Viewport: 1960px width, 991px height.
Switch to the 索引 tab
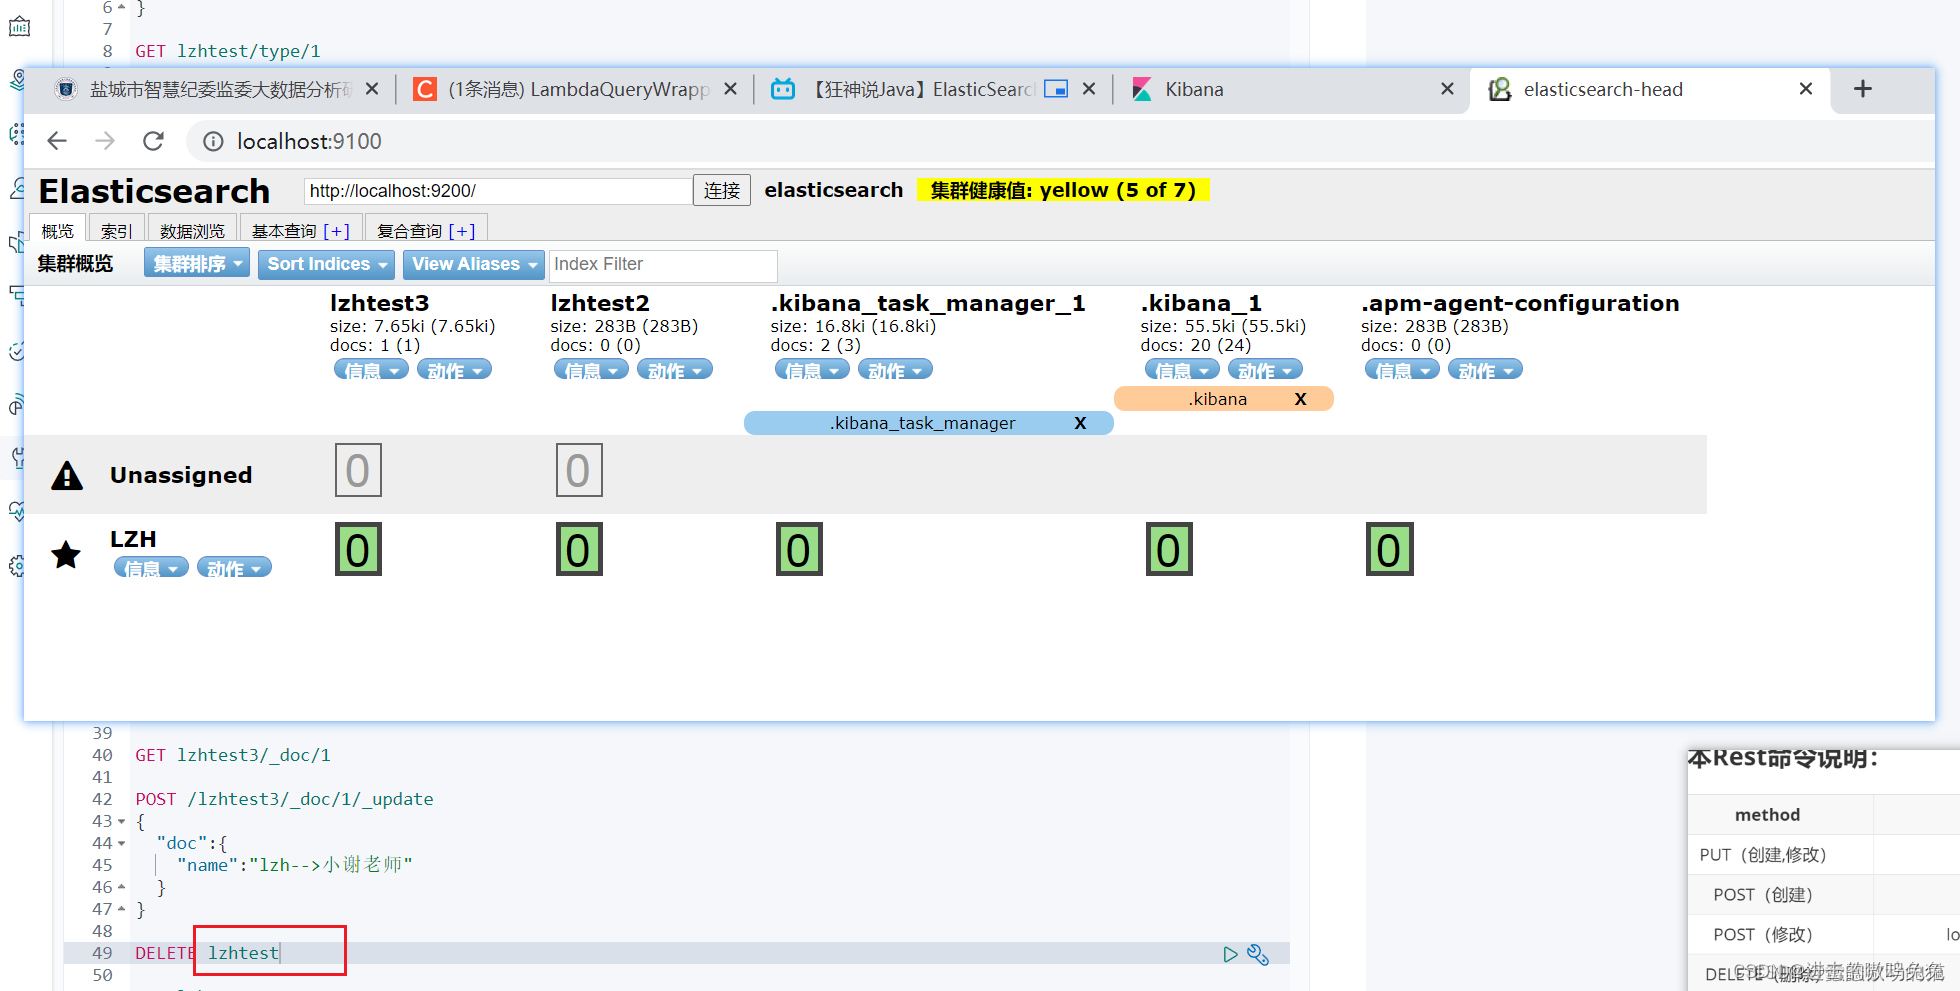[x=117, y=229]
